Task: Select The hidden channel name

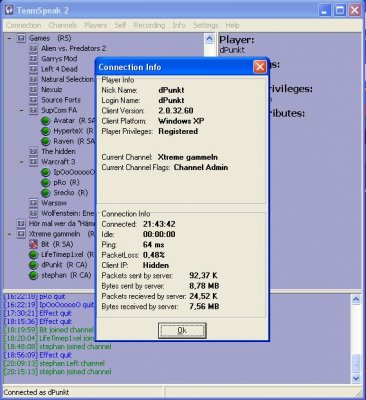Action: [58, 151]
